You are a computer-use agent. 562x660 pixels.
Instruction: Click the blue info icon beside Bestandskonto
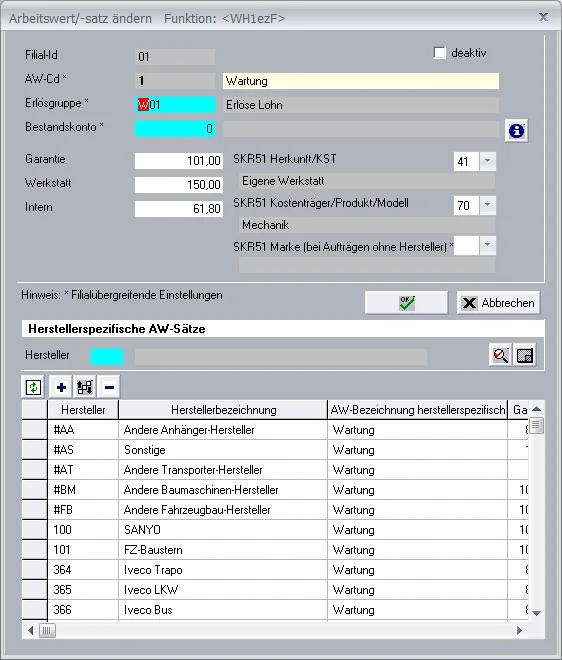[x=516, y=131]
